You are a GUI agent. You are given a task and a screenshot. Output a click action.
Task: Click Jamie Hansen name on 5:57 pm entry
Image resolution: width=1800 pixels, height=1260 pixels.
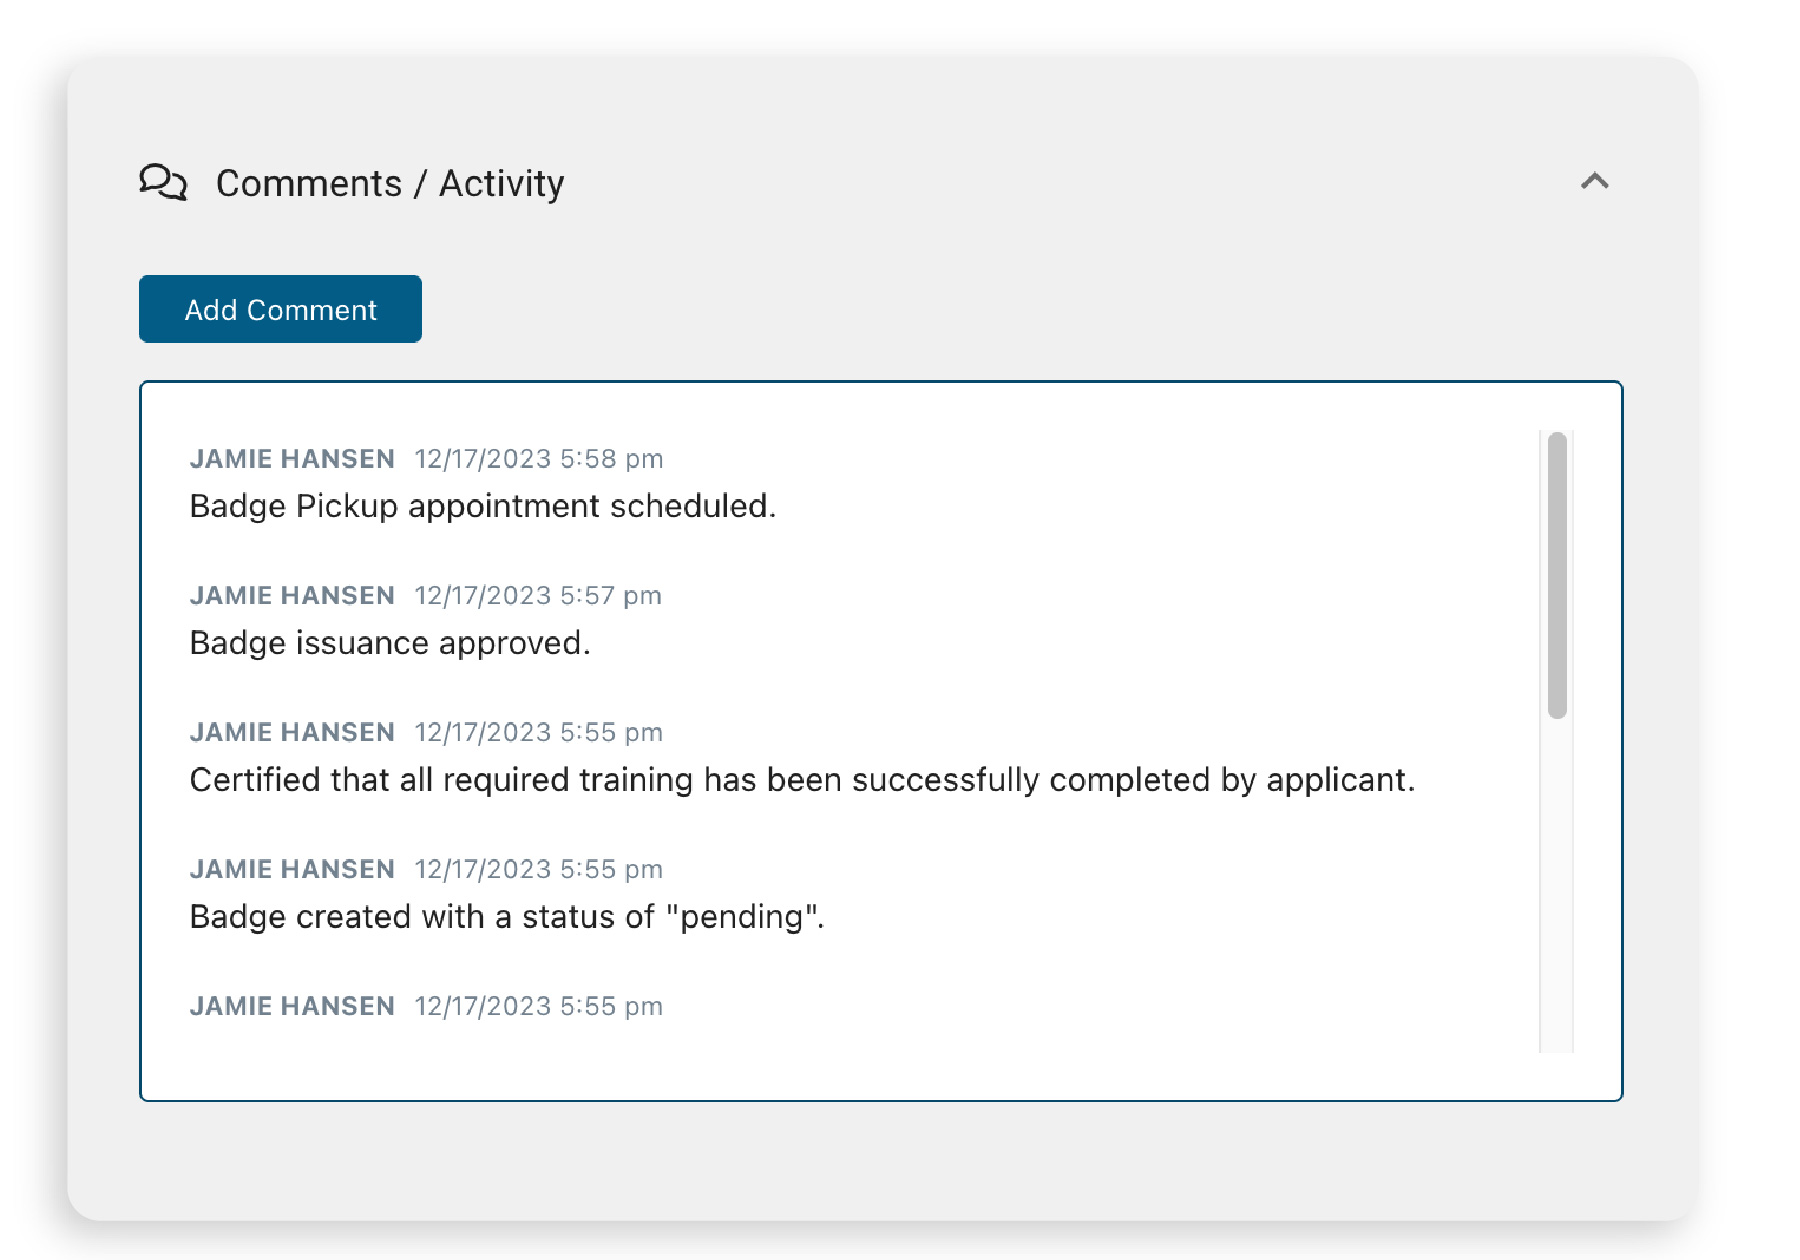[292, 596]
